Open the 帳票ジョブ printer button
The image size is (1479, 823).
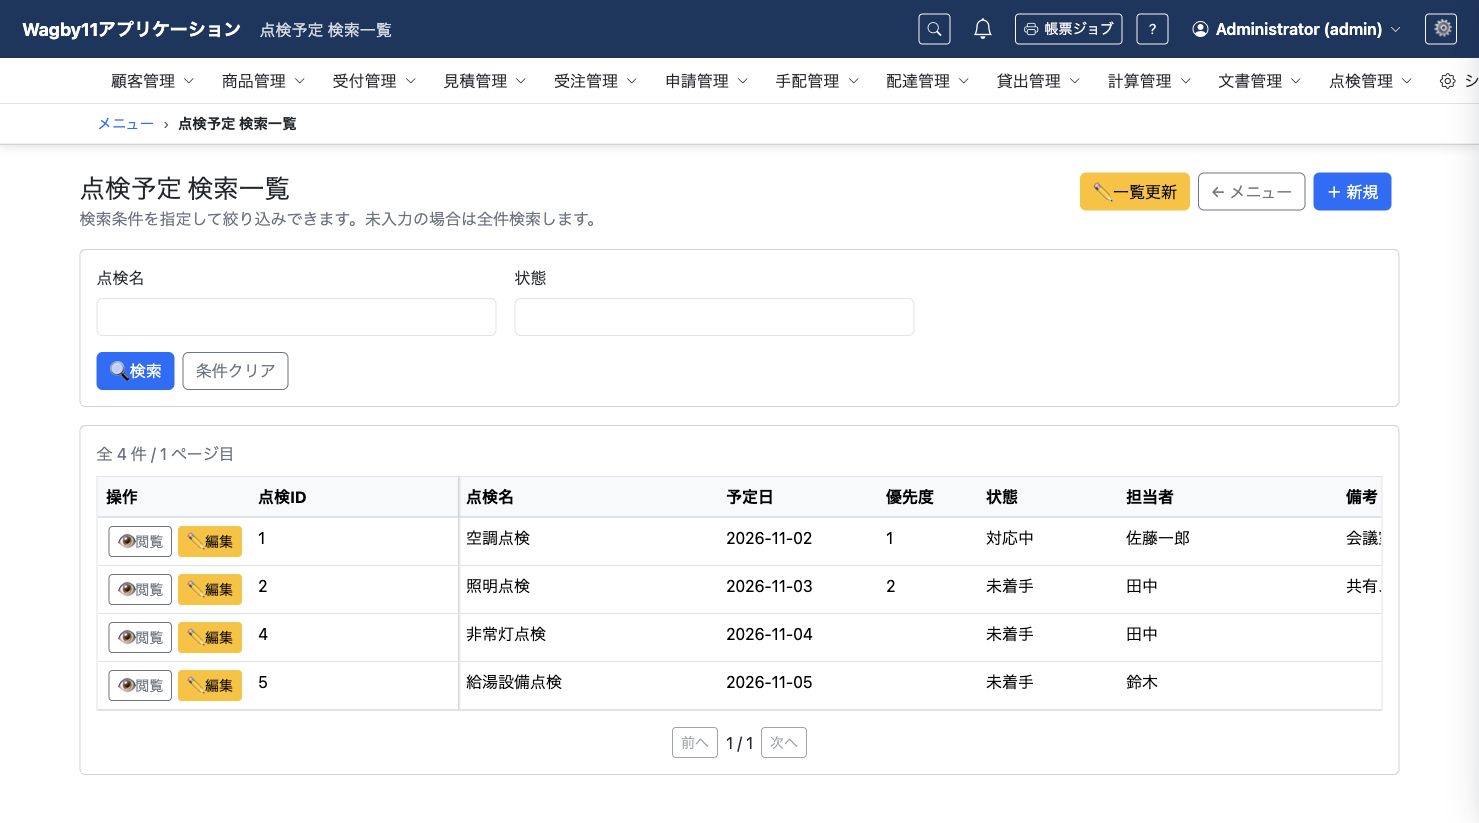pos(1068,29)
